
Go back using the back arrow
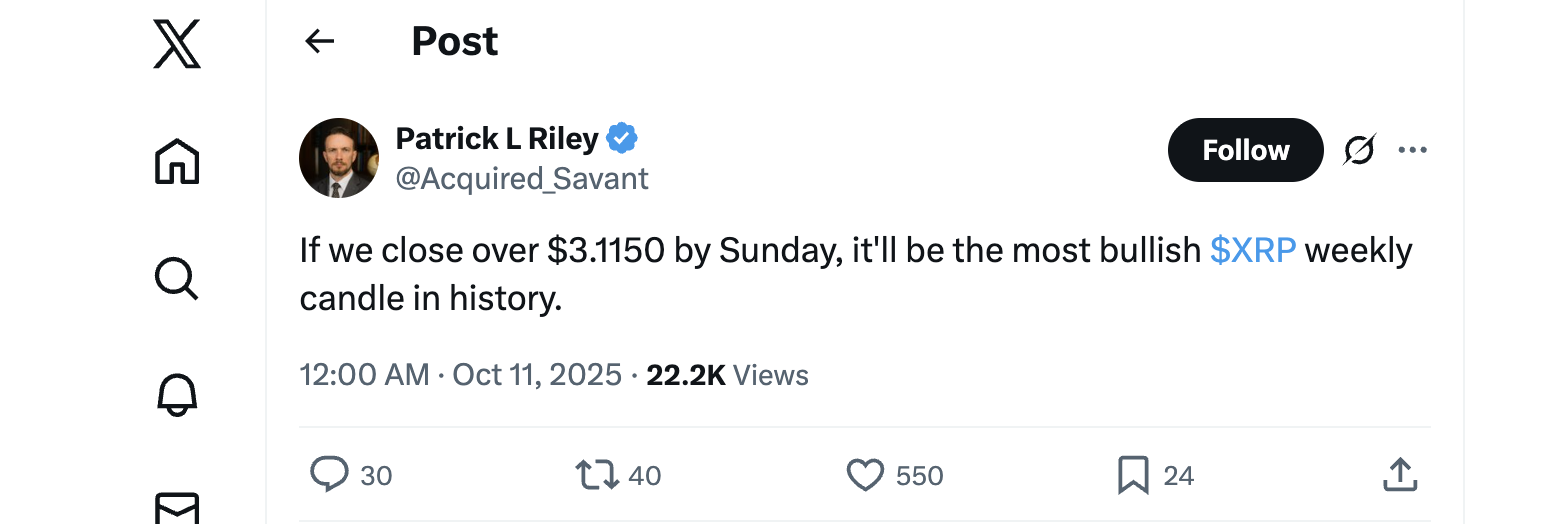tap(319, 41)
